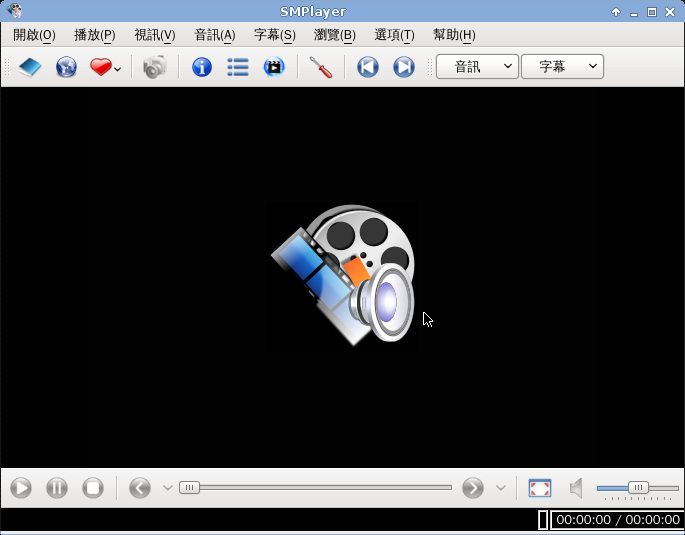Show file information with blue info icon
This screenshot has height=535, width=685.
click(202, 67)
